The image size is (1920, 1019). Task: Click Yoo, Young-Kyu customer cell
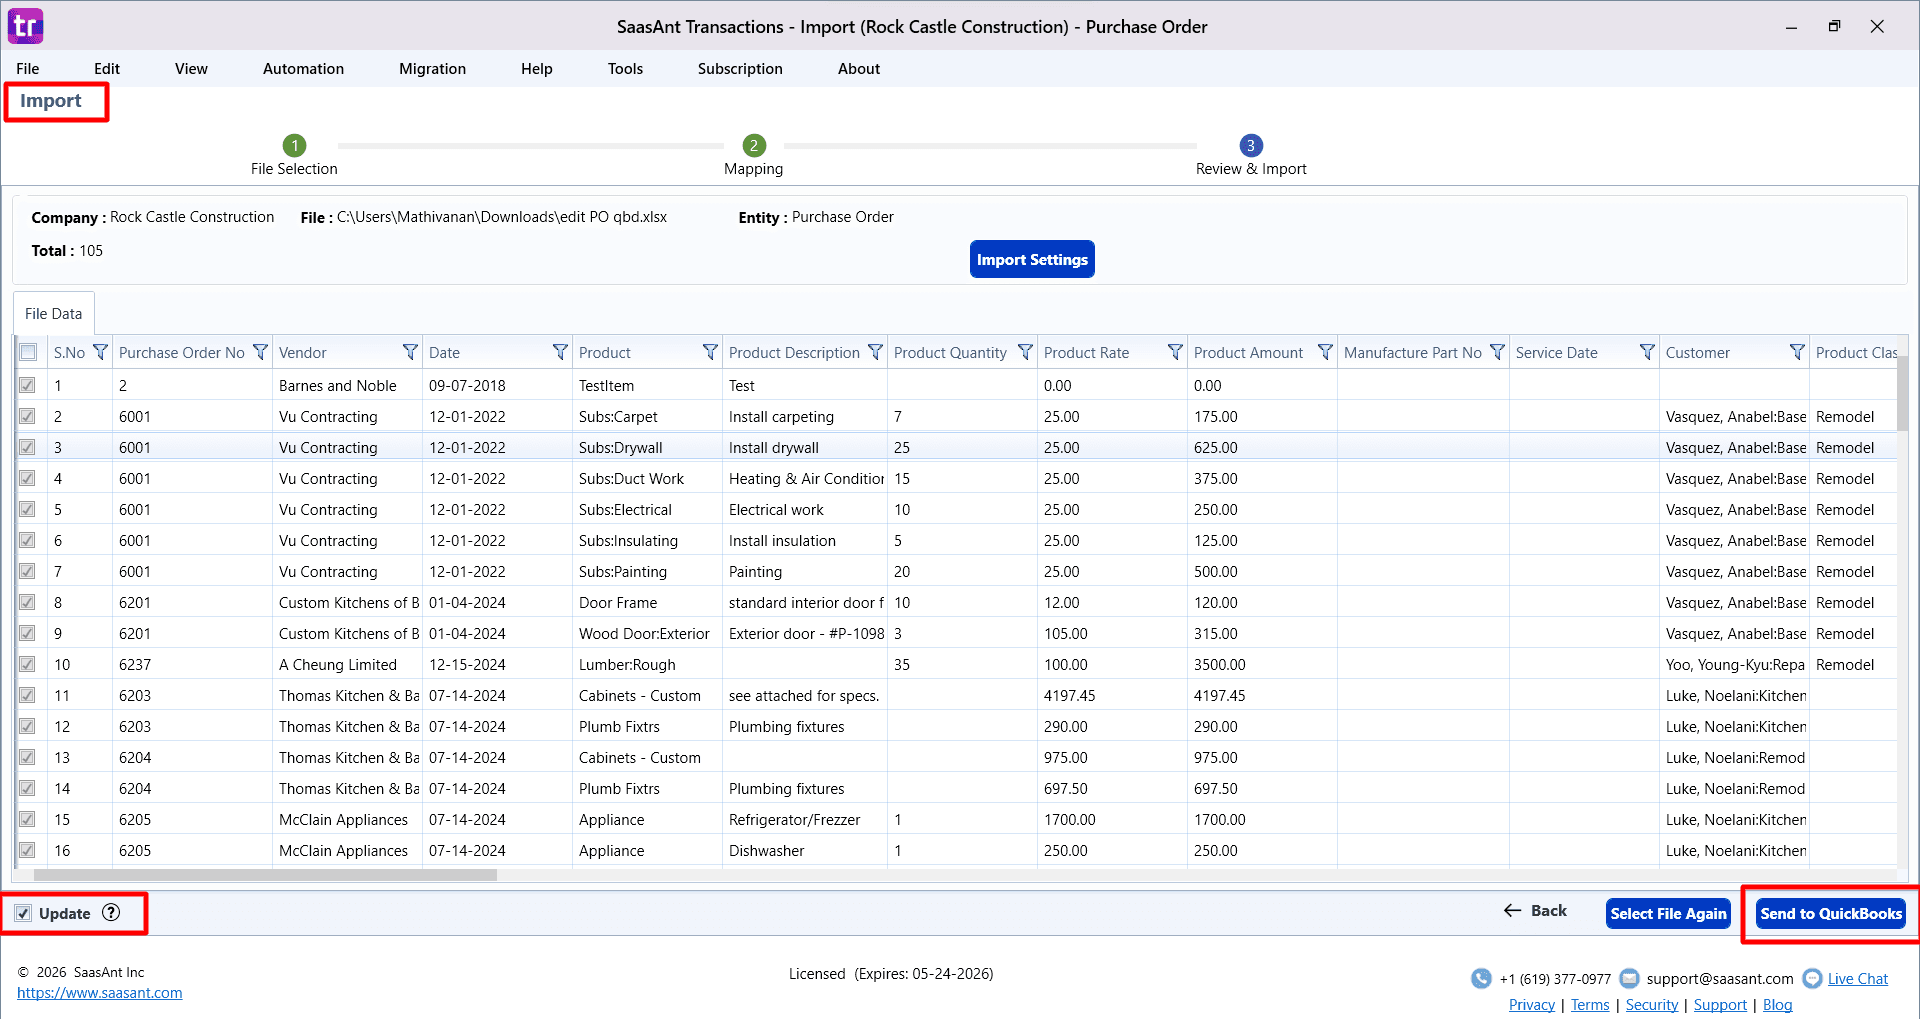click(x=1734, y=664)
